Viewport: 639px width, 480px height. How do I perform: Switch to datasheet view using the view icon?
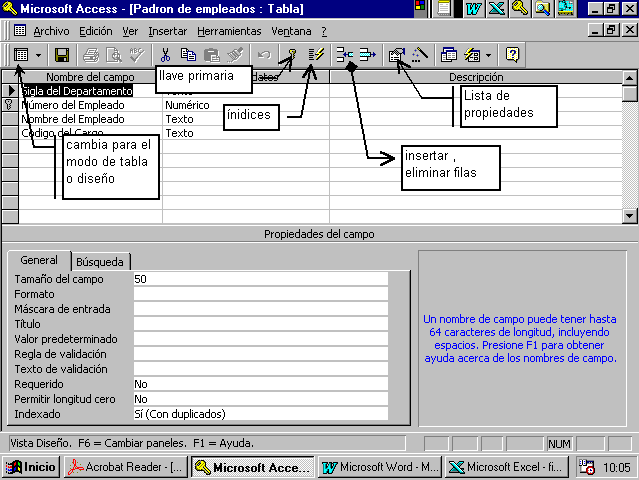click(21, 55)
